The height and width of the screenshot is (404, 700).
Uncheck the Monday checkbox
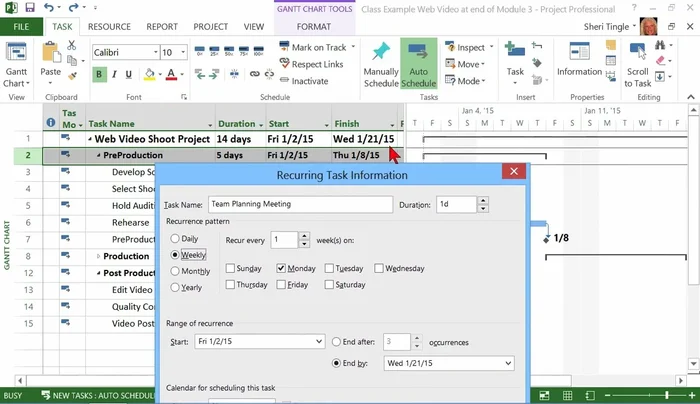tap(281, 268)
